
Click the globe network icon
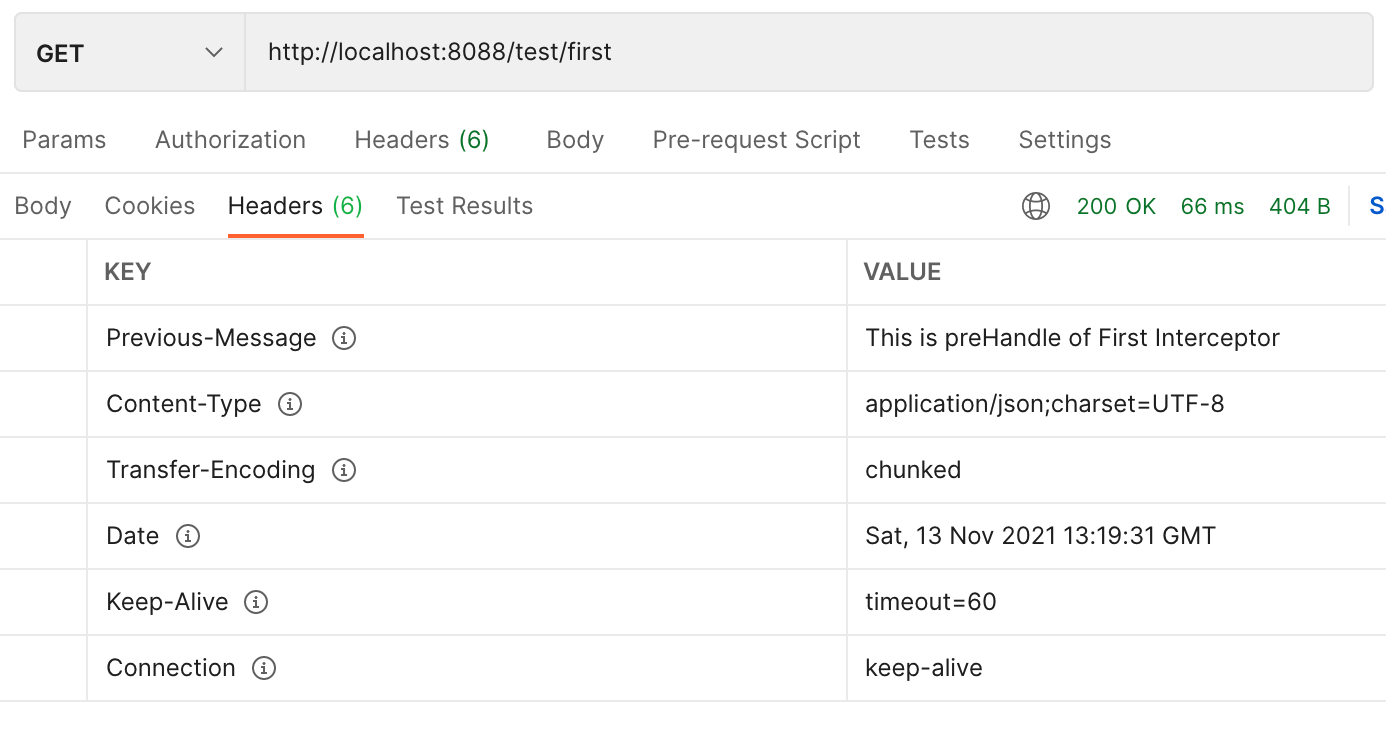(1036, 206)
